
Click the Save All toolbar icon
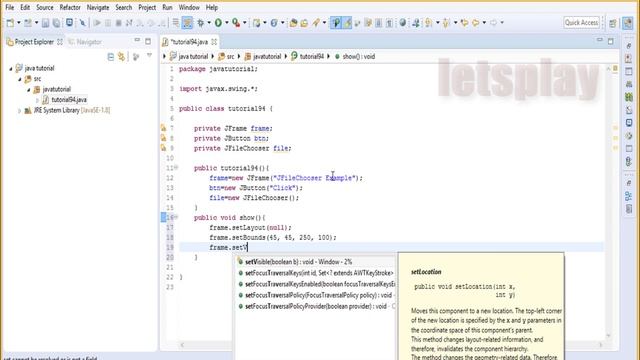click(56, 23)
